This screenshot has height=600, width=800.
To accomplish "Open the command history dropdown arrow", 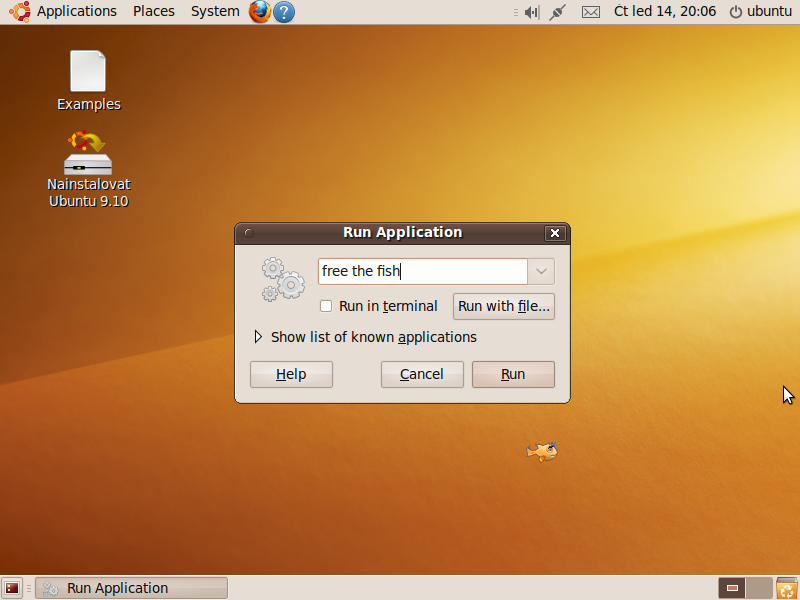I will pos(541,271).
